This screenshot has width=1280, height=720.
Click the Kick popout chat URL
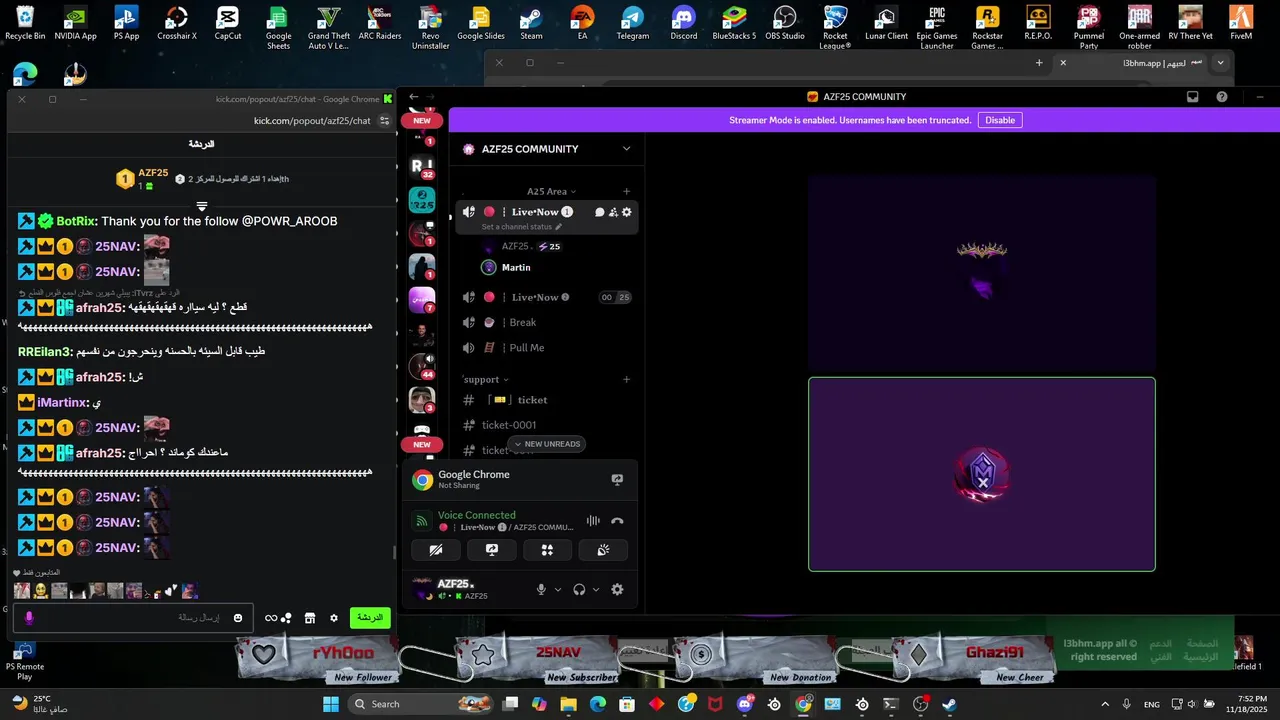pos(312,121)
